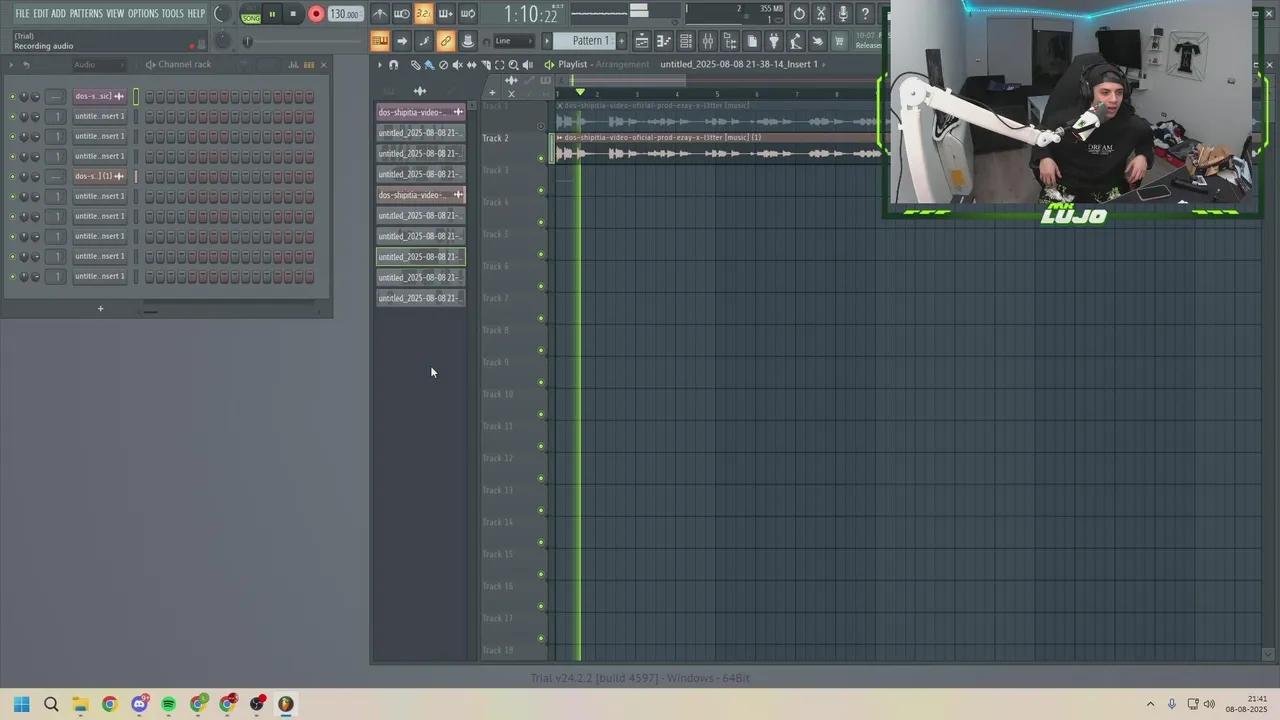Viewport: 1280px width, 720px height.
Task: Select the playlist mute tool
Action: tap(458, 65)
